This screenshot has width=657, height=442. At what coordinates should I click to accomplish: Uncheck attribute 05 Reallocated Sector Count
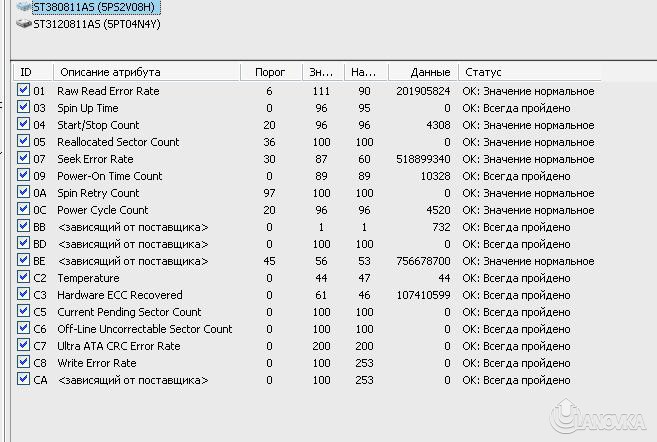coord(23,141)
